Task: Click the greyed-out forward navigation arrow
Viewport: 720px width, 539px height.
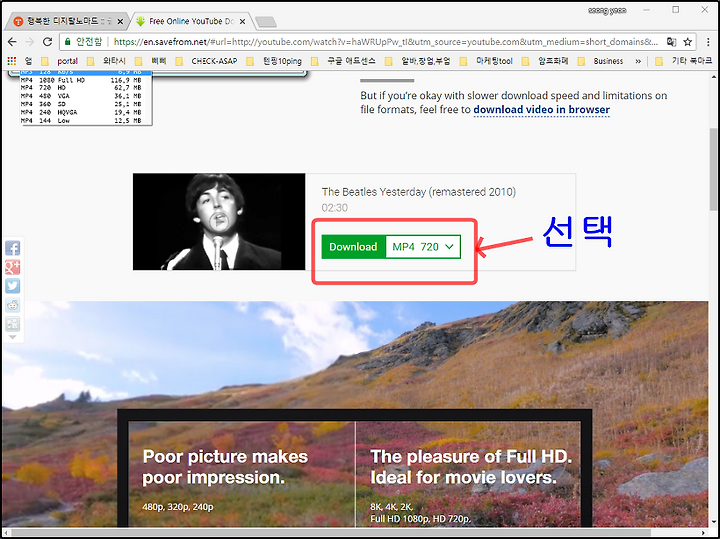Action: (x=30, y=42)
